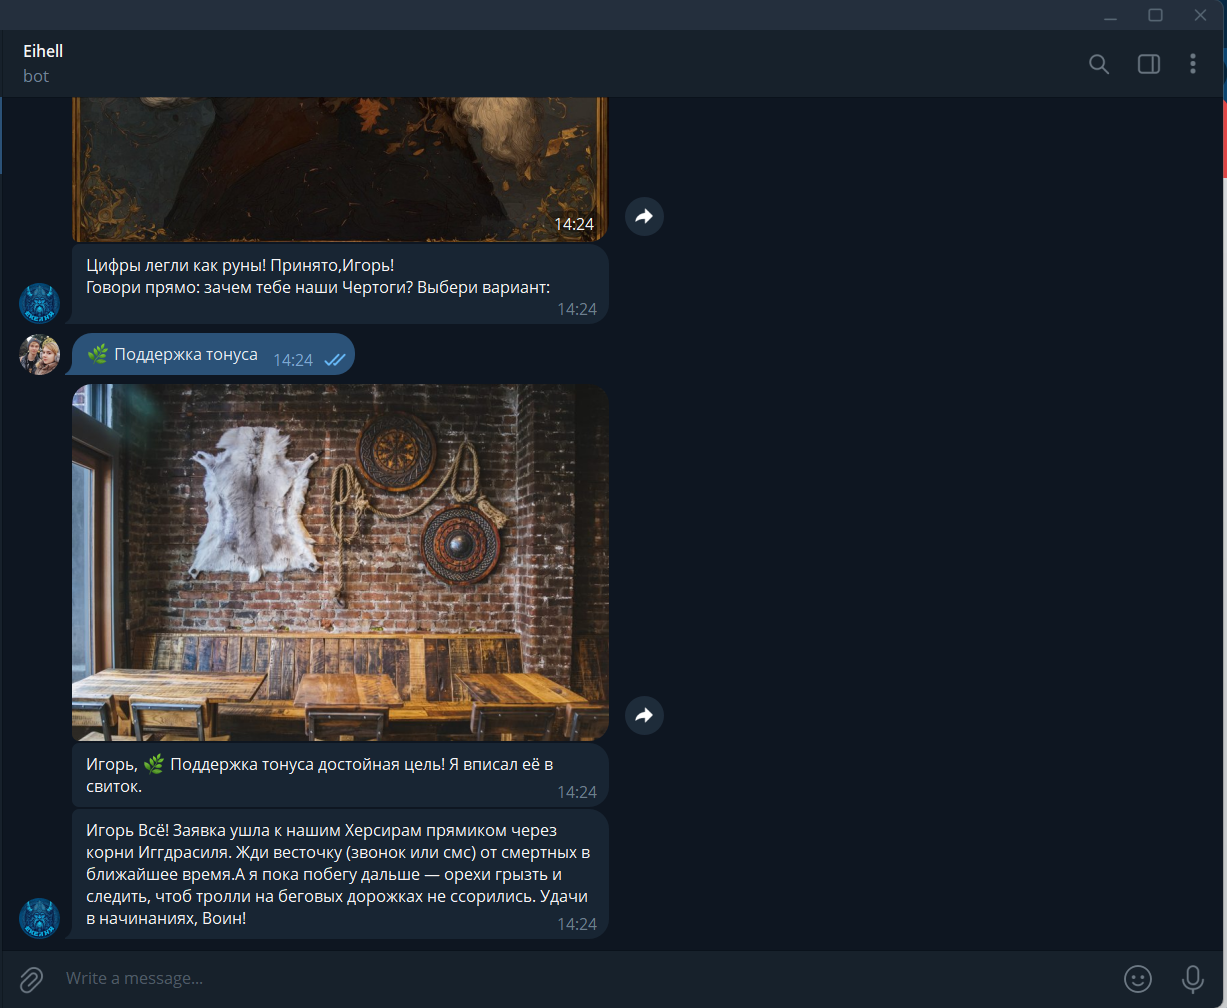The width and height of the screenshot is (1227, 1008).
Task: Close the Telegram window
Action: [1201, 15]
